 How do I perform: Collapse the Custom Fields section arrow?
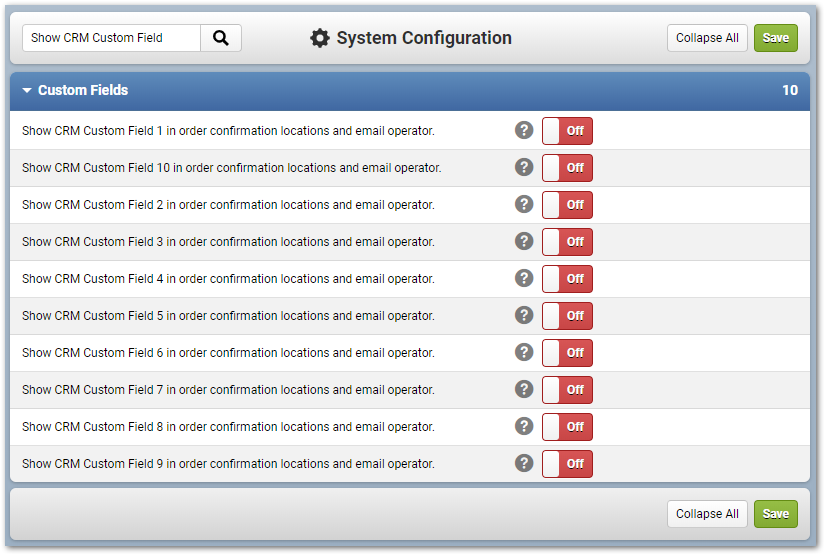coord(27,90)
